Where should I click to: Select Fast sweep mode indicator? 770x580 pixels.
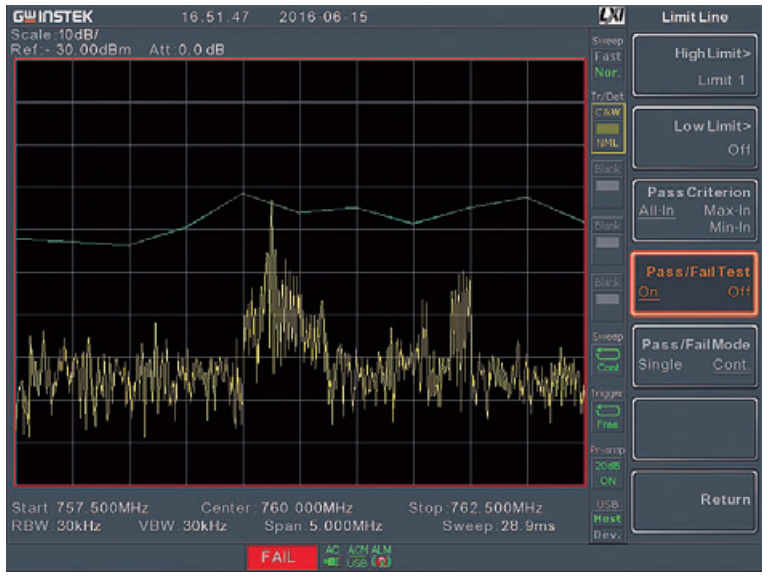click(607, 56)
